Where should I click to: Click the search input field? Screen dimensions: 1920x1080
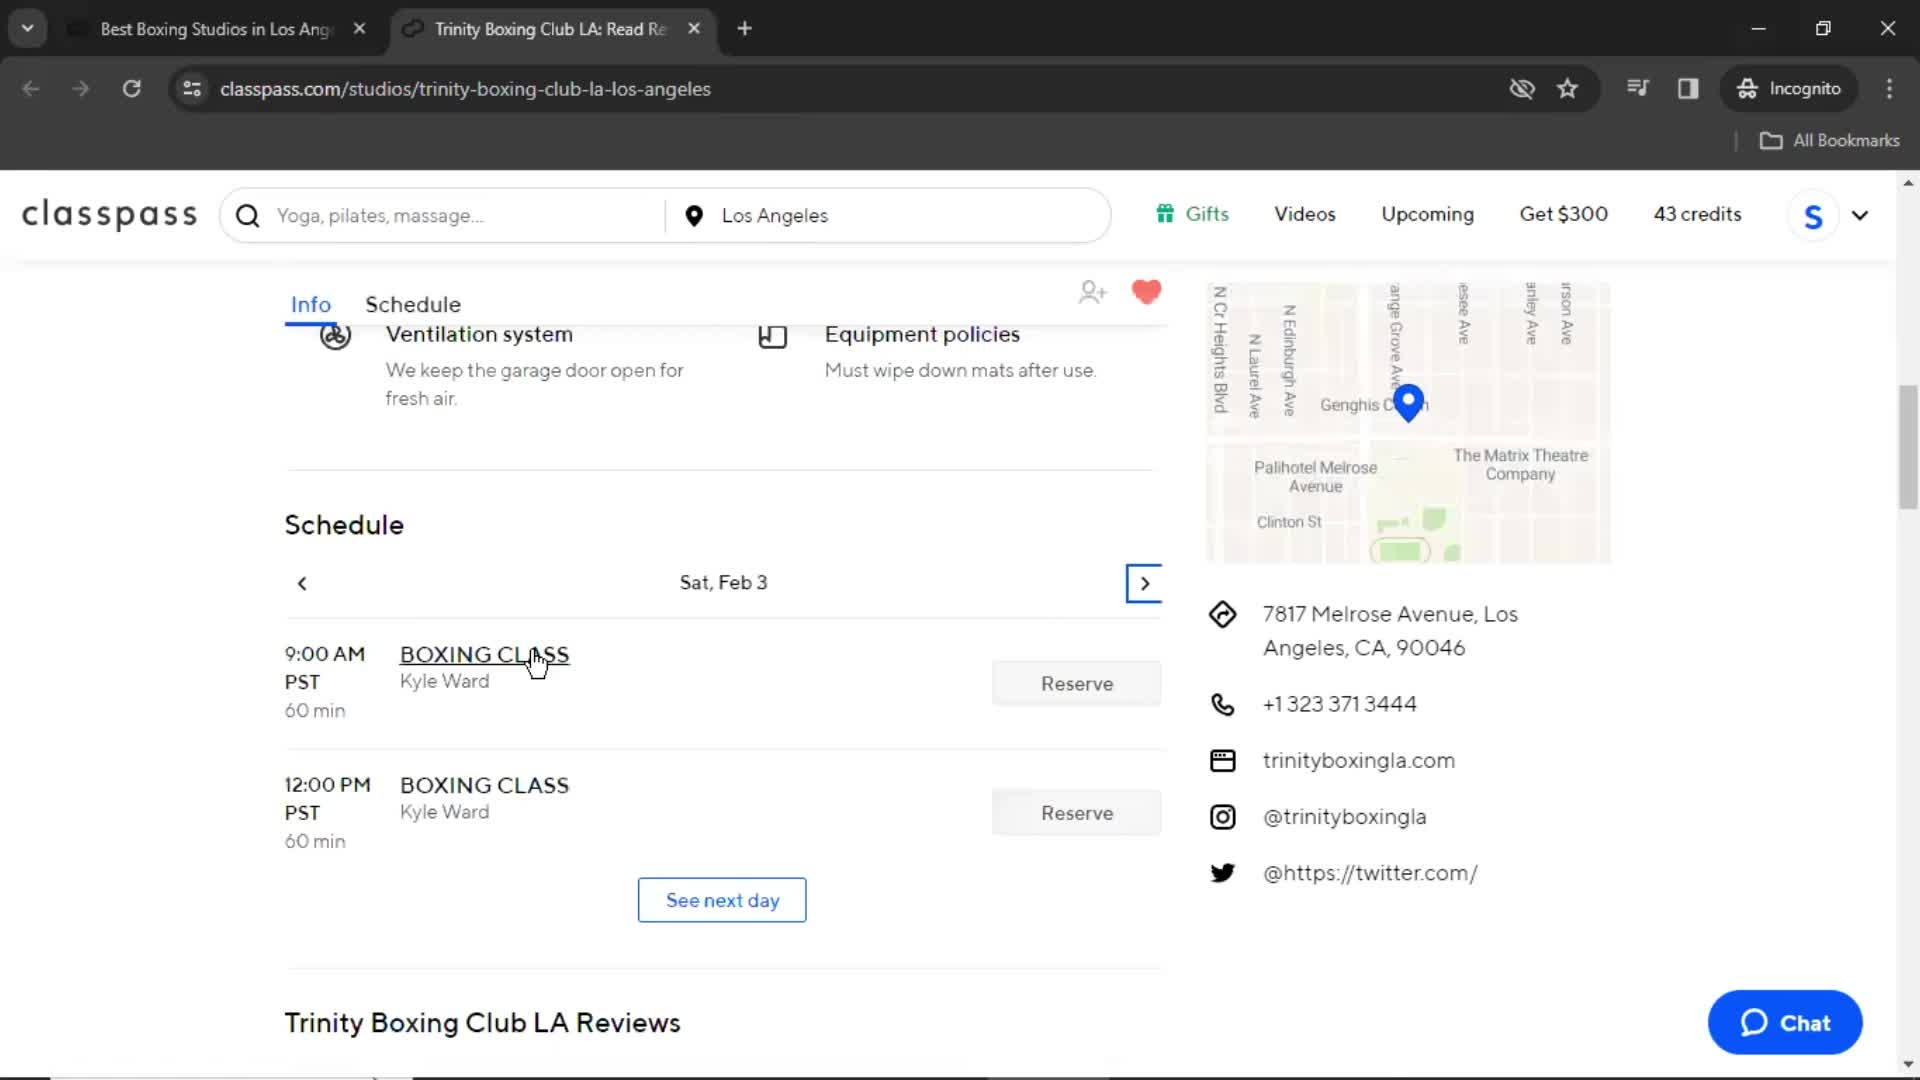(x=448, y=215)
